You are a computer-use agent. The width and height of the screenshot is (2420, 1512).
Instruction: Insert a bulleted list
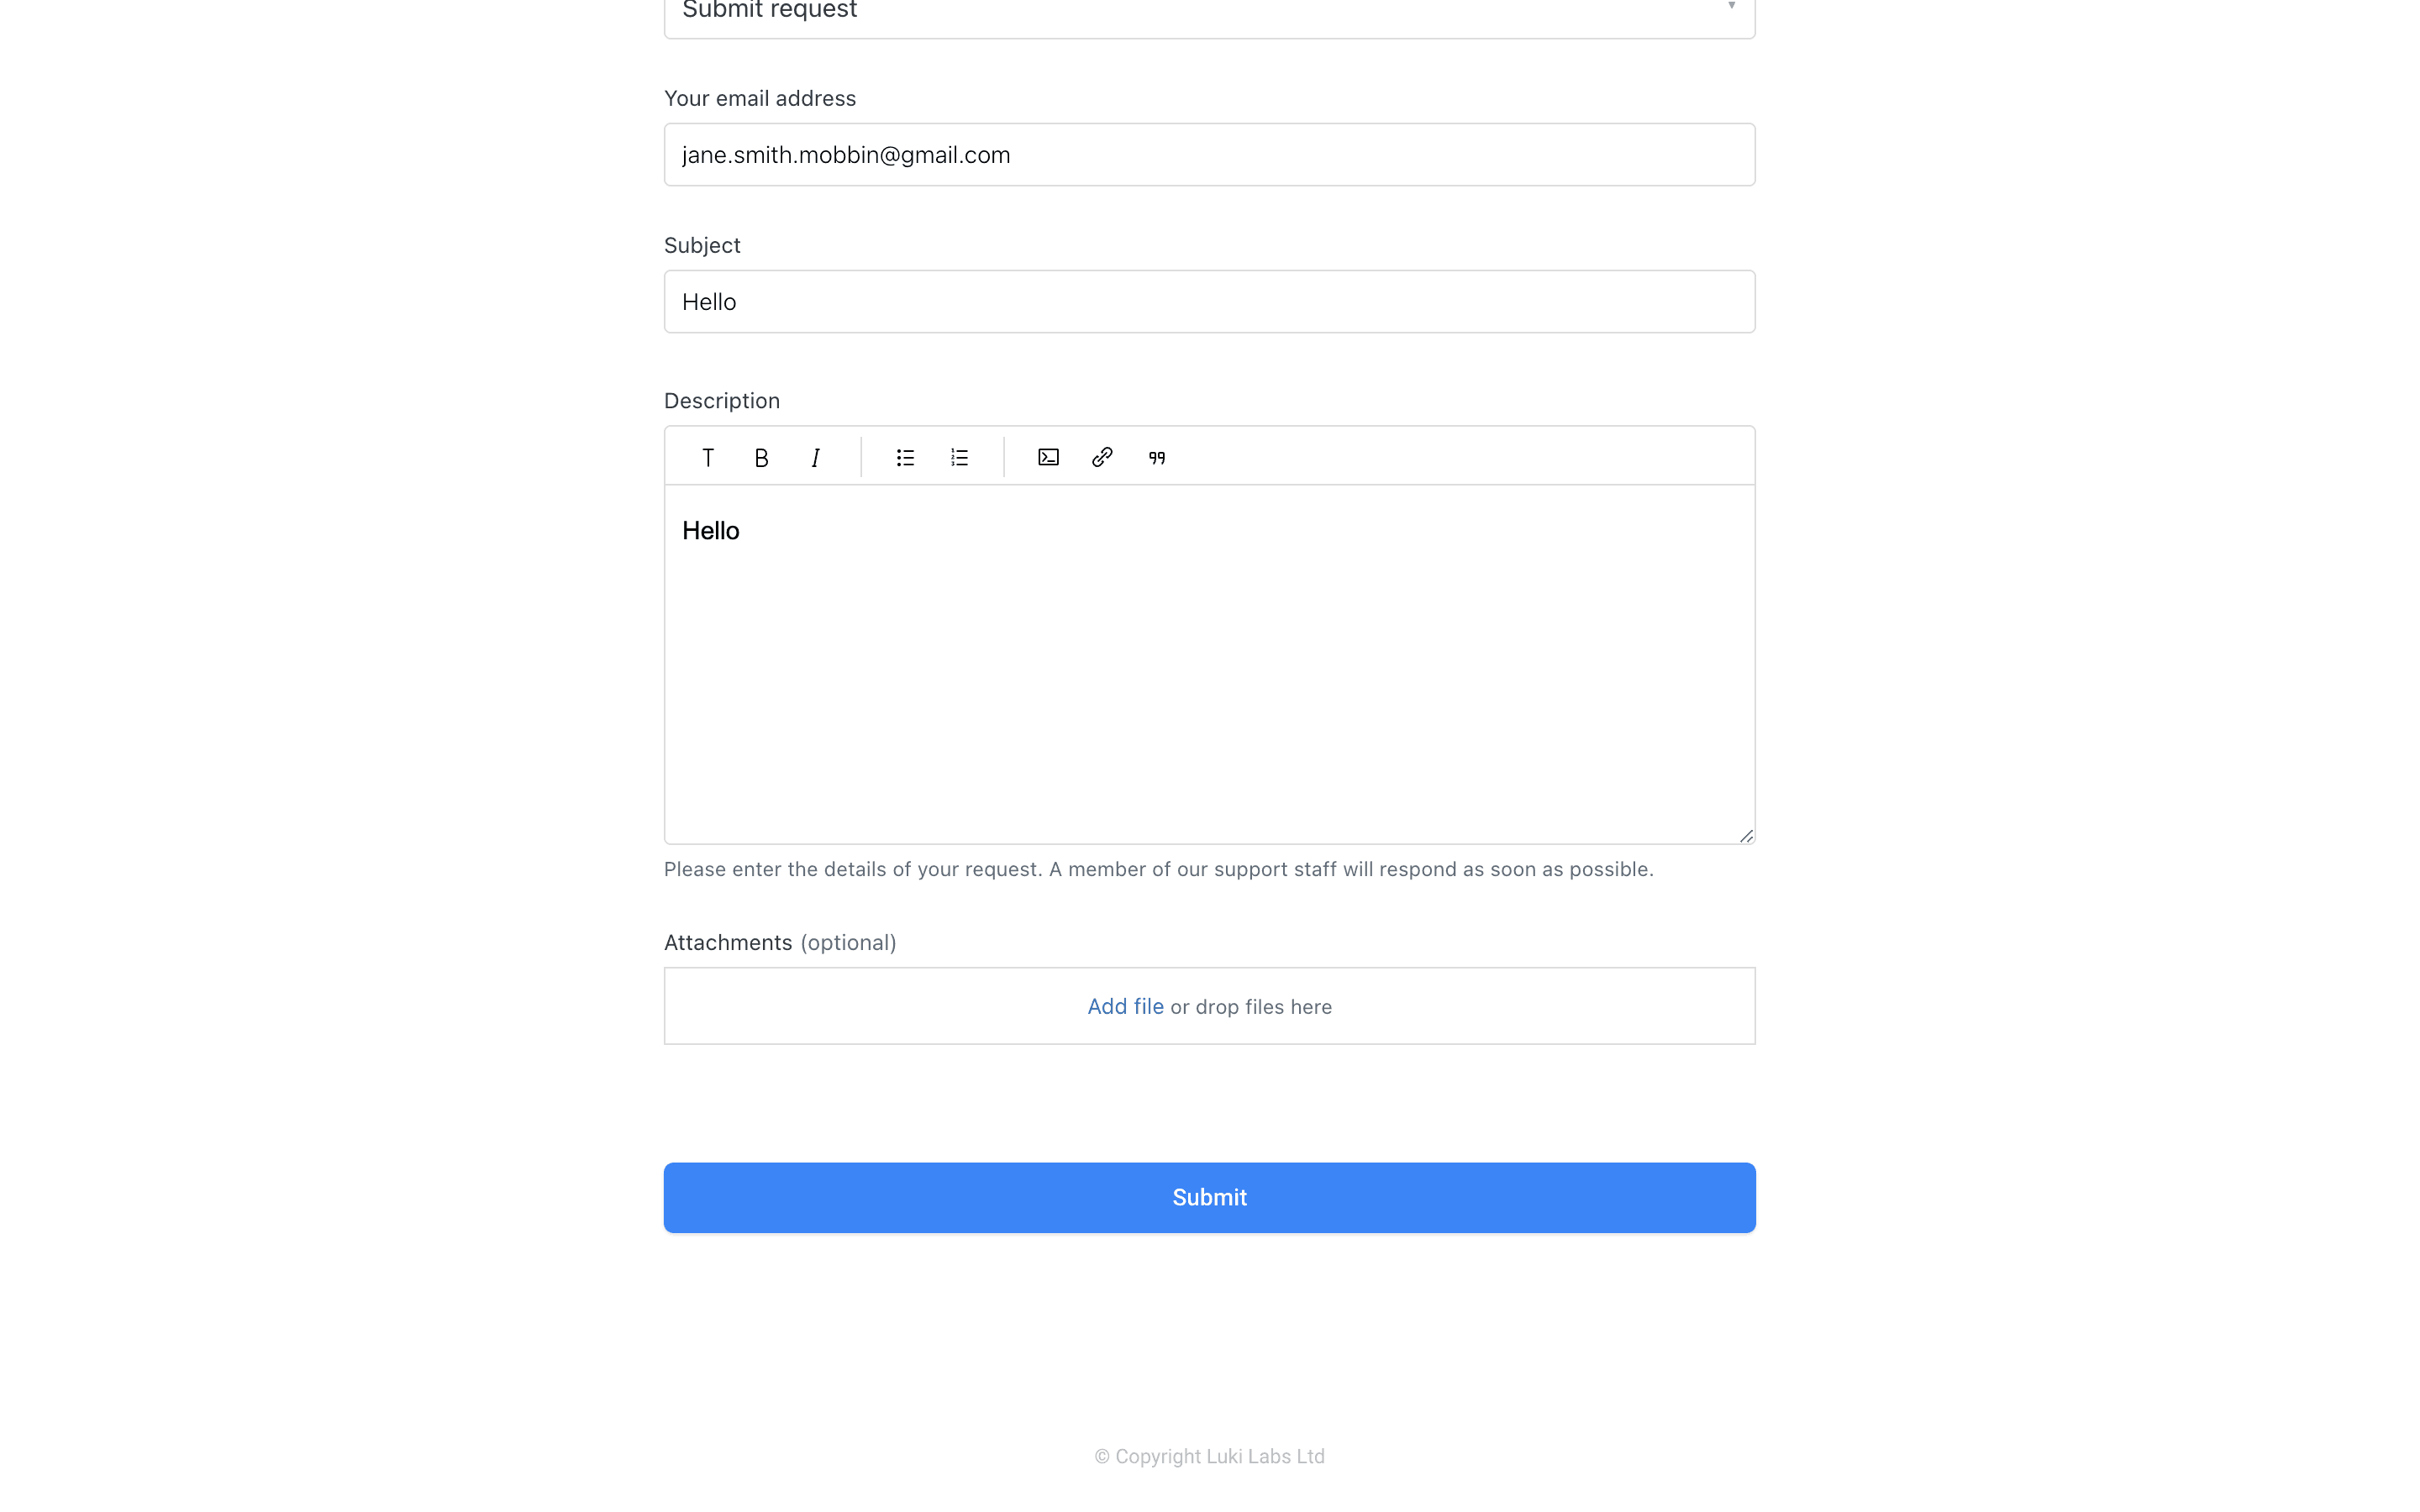[905, 457]
